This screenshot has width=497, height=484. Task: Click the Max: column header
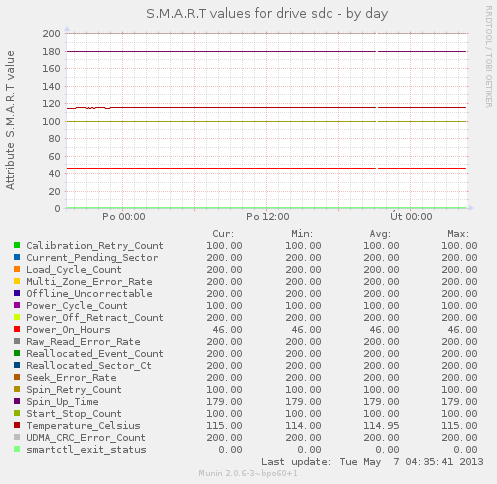pyautogui.click(x=458, y=234)
